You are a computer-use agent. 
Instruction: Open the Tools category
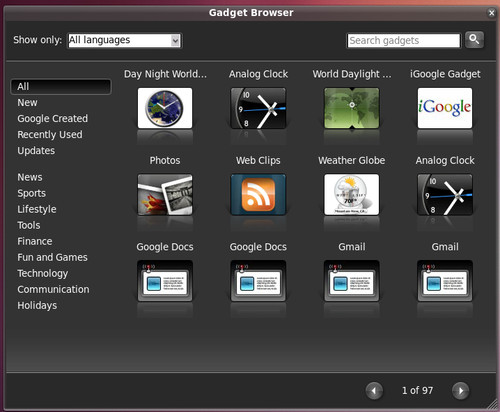pos(29,225)
